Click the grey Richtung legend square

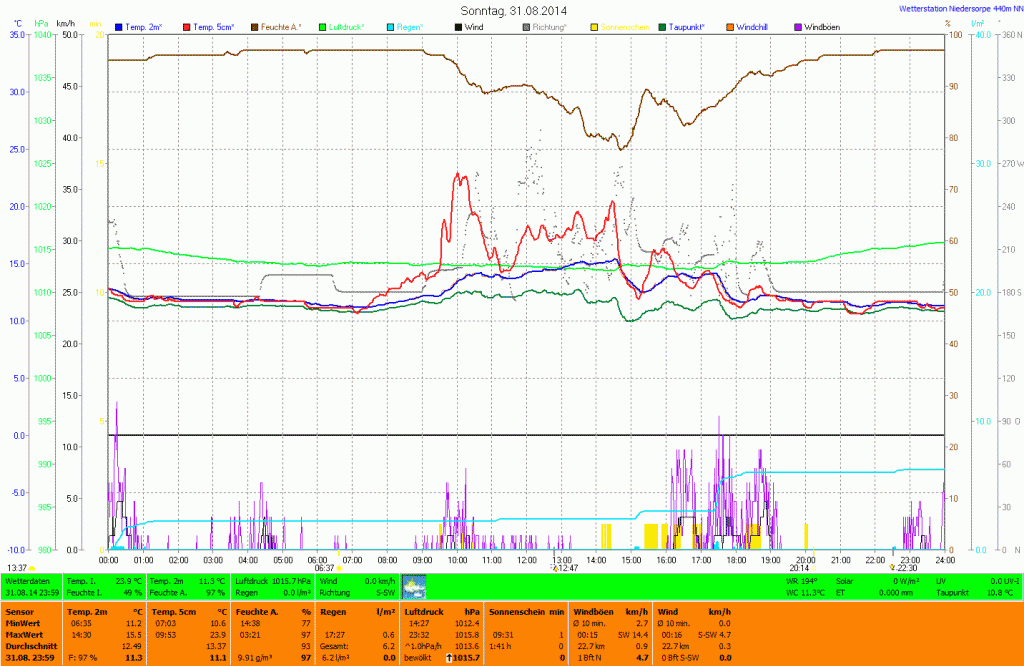pyautogui.click(x=527, y=26)
